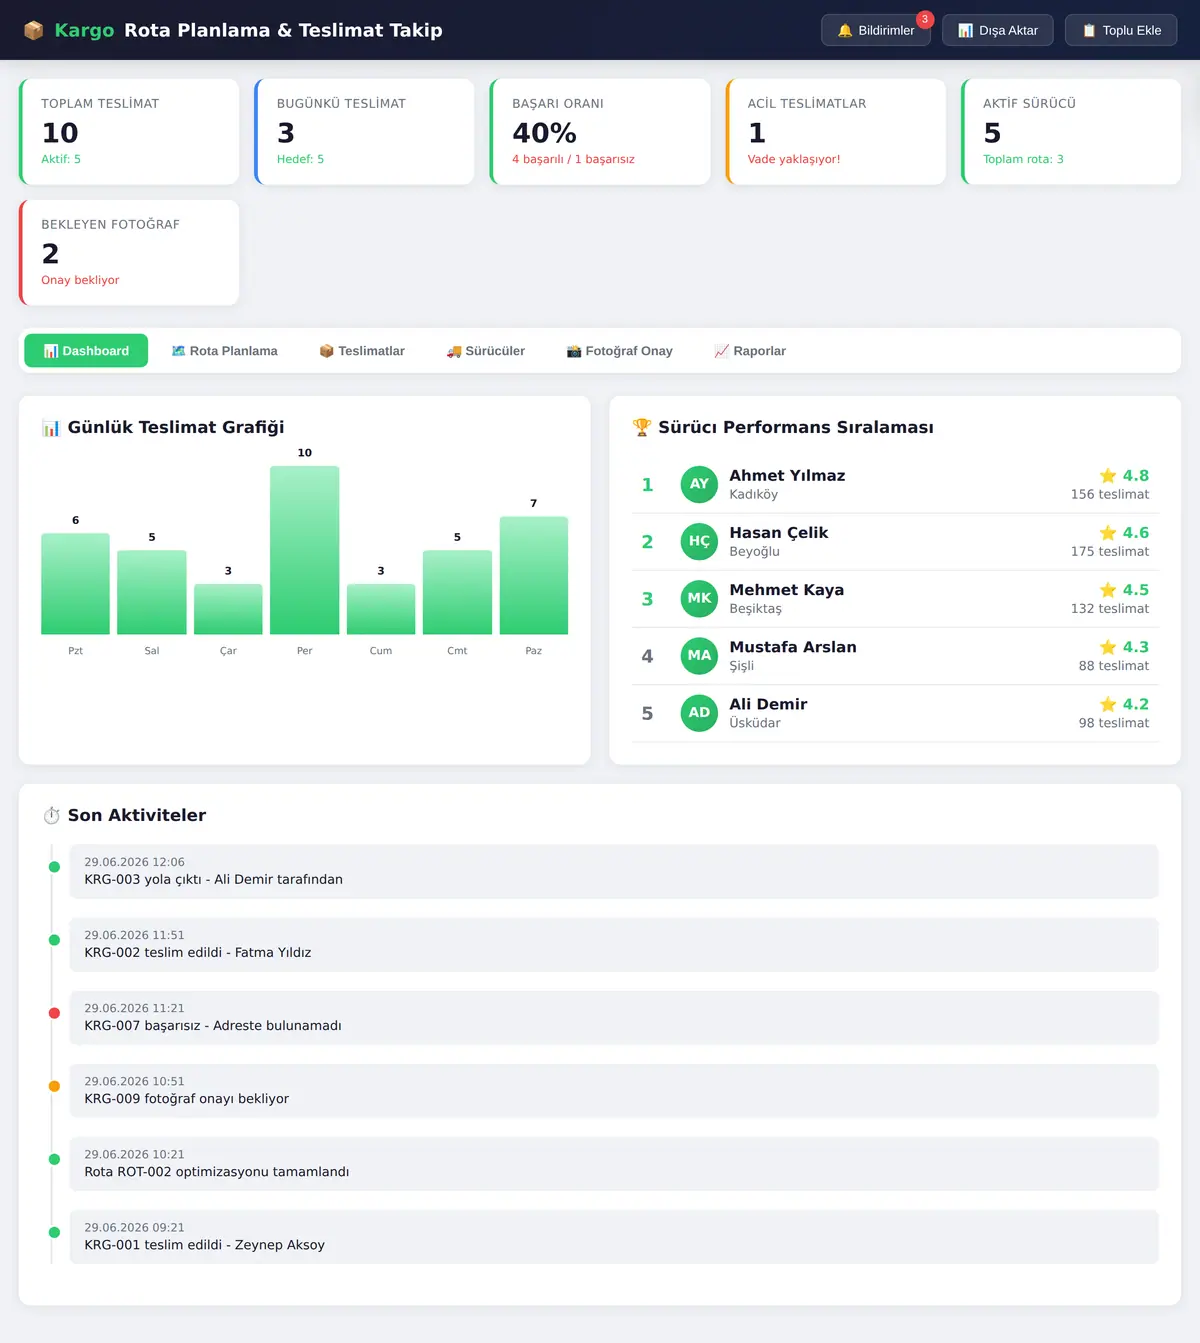Open the Teslimatlar tab
This screenshot has width=1200, height=1343.
tap(362, 351)
